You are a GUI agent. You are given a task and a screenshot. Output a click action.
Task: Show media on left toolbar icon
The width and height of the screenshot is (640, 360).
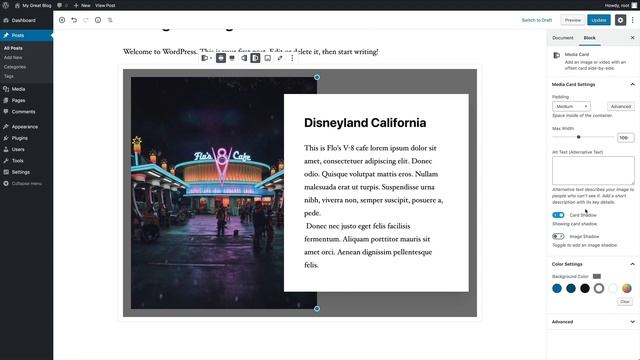coord(244,58)
